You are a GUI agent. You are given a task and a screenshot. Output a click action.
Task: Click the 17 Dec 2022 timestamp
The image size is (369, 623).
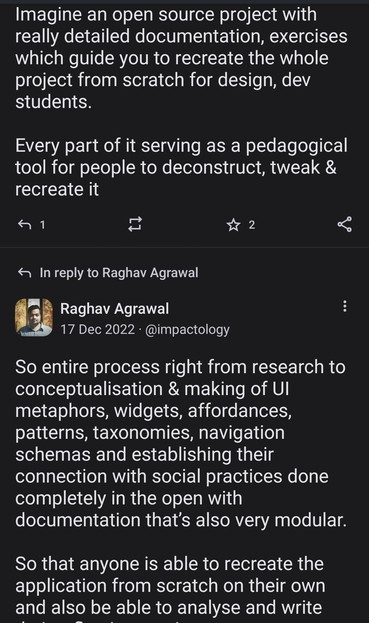[x=97, y=329]
